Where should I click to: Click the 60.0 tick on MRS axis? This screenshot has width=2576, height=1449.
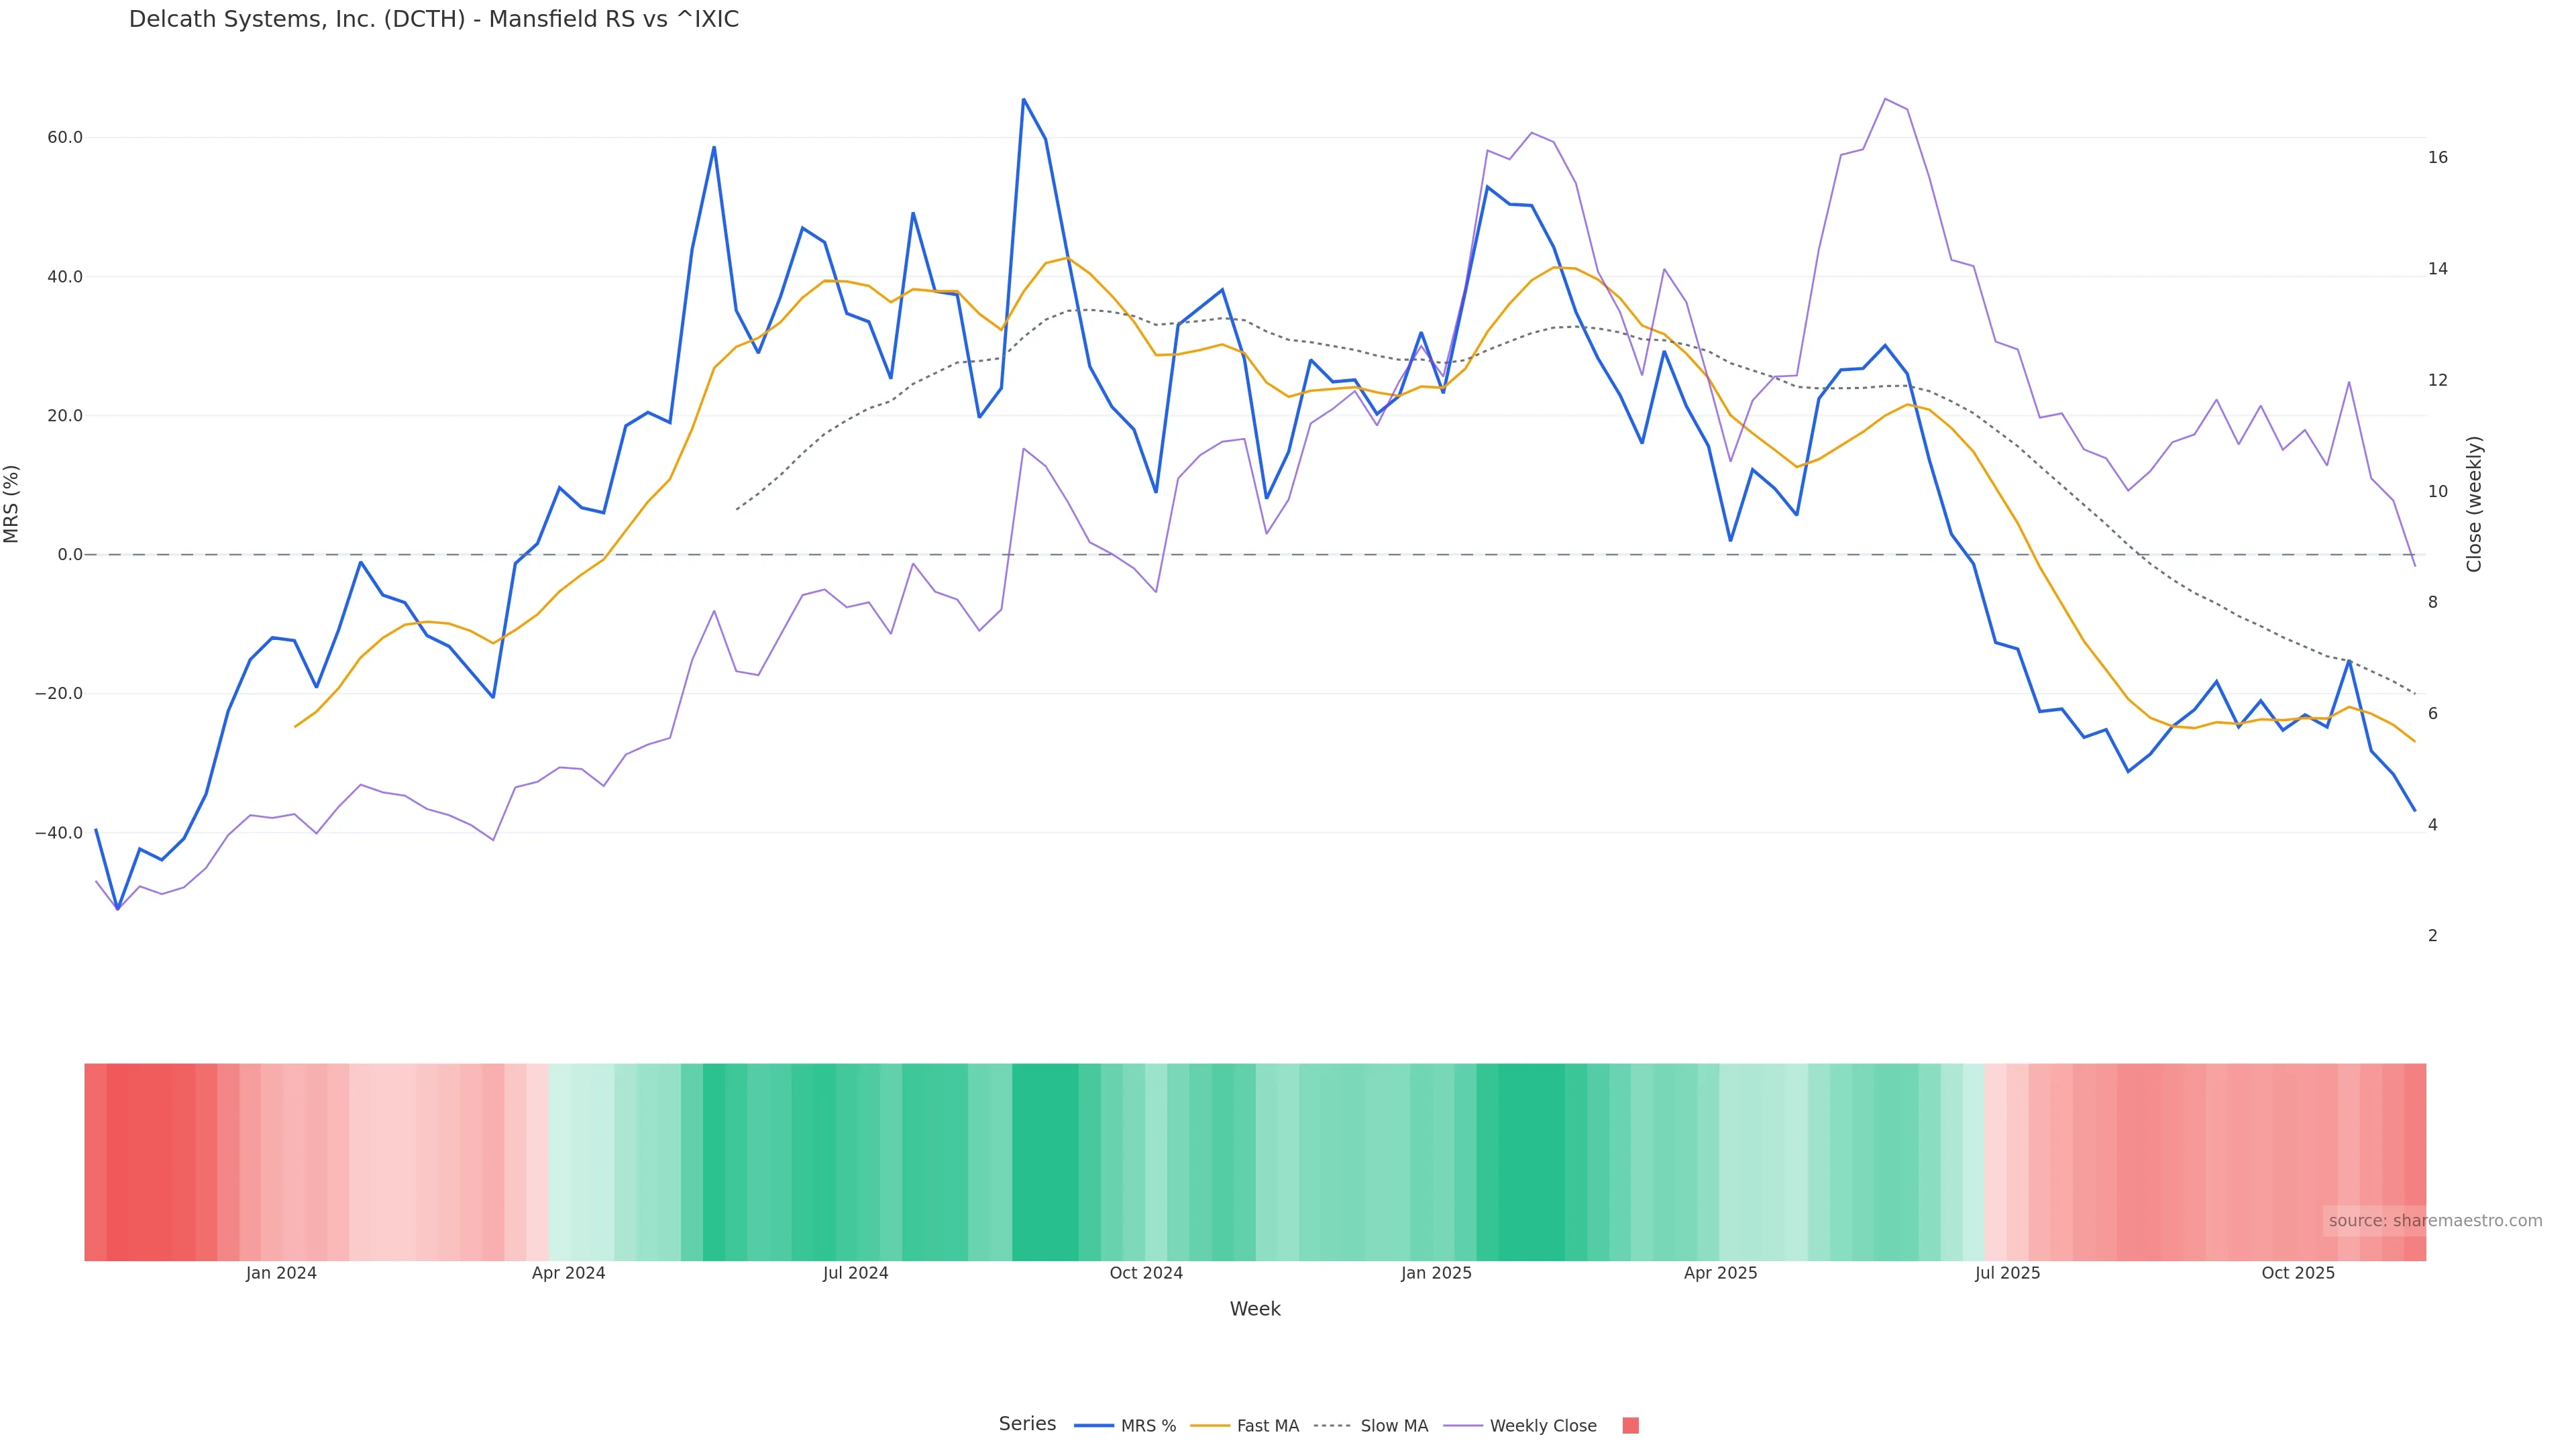(x=65, y=138)
